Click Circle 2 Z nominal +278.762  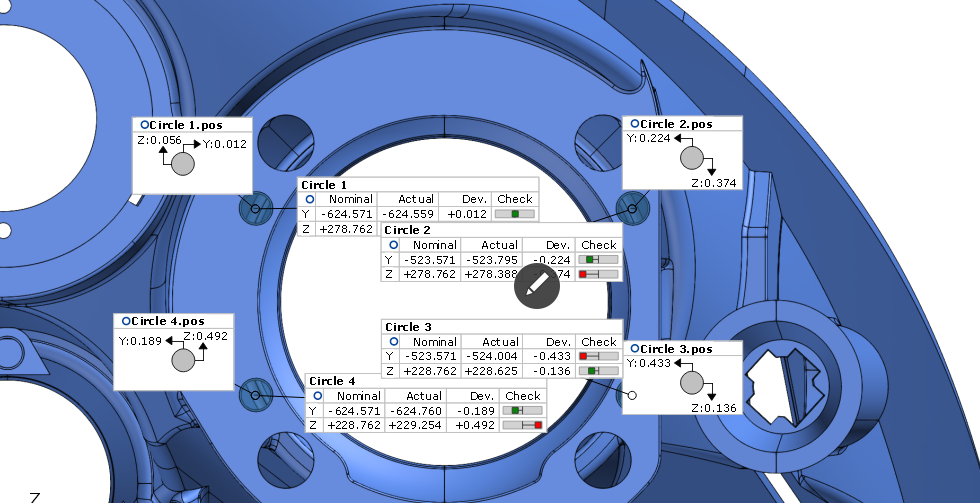429,274
